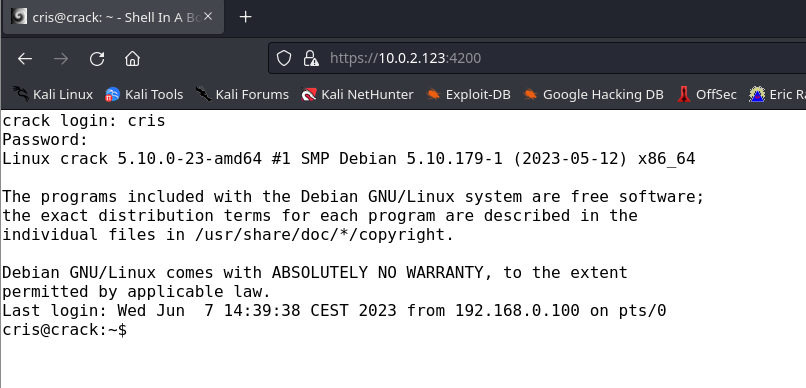Click the cris@crack shell prompt line
Viewport: 806px width, 388px height.
coord(65,330)
